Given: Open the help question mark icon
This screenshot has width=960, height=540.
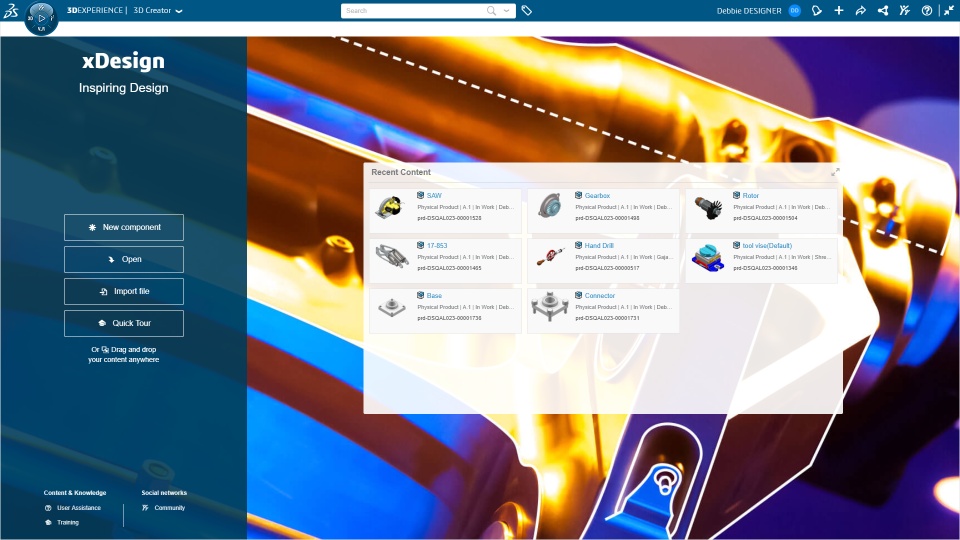Looking at the screenshot, I should [927, 10].
